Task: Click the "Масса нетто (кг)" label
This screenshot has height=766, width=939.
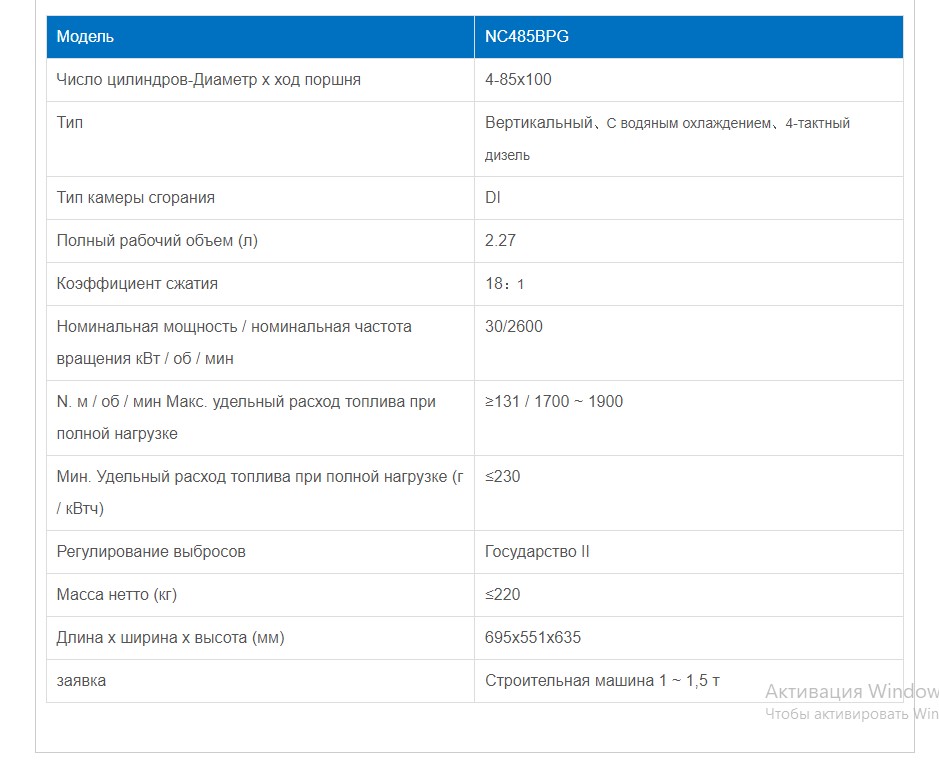Action: (117, 595)
